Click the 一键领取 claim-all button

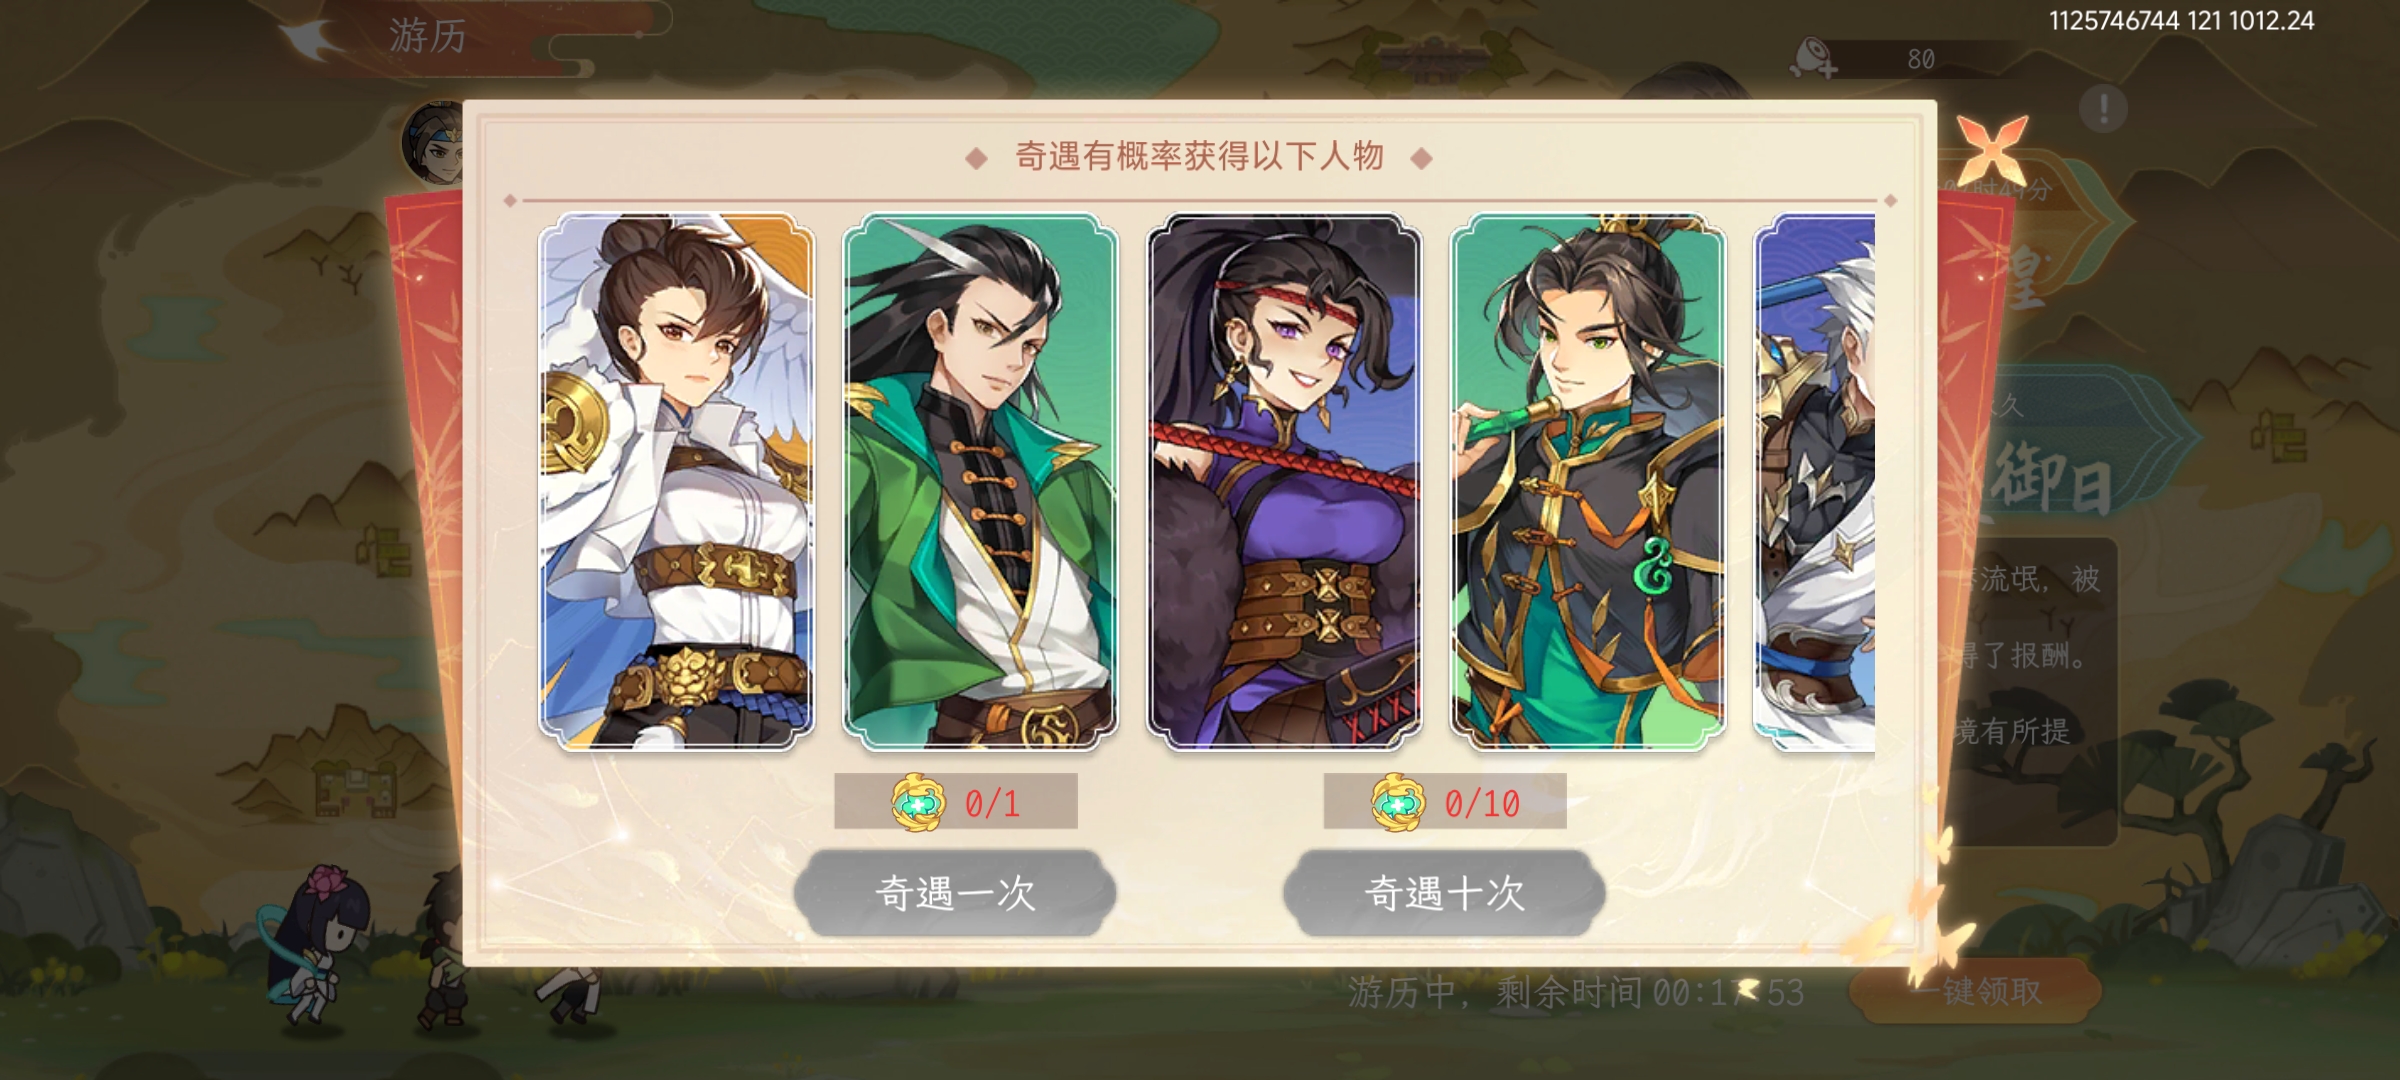pyautogui.click(x=1978, y=991)
